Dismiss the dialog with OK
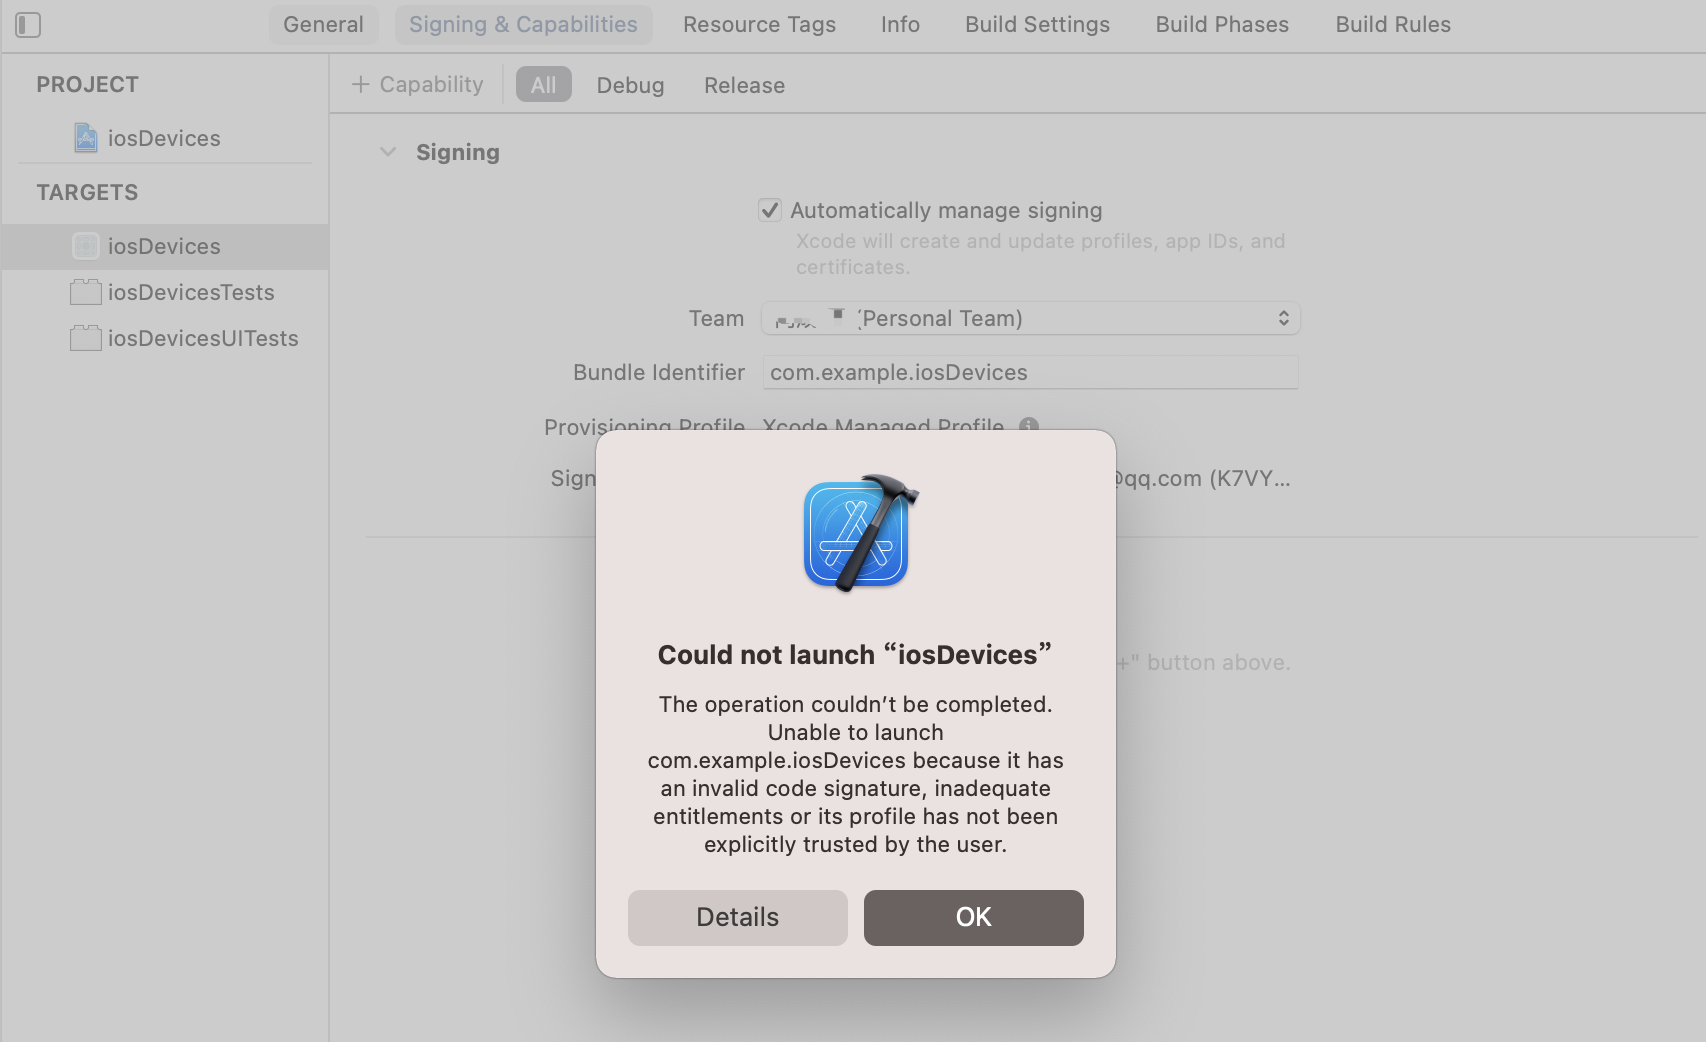This screenshot has height=1042, width=1706. 974,917
